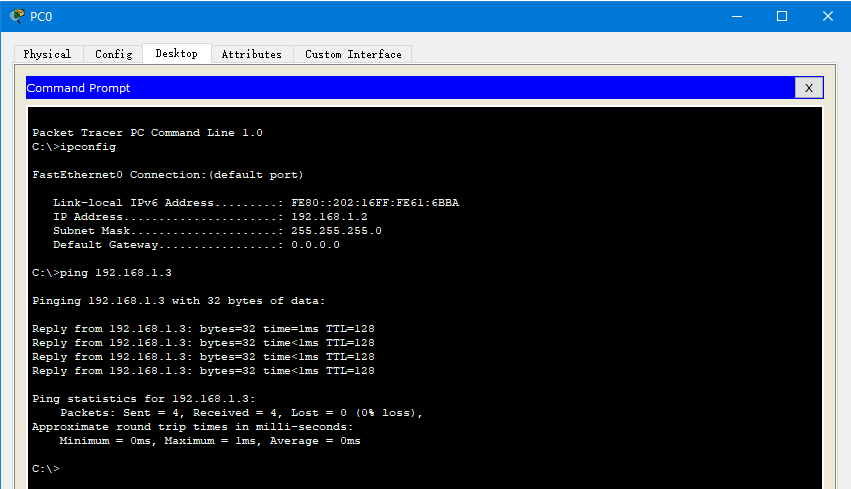The height and width of the screenshot is (489, 851).
Task: Click 'Packet Tracer PC Command Line 1.0' text
Action: click(147, 132)
